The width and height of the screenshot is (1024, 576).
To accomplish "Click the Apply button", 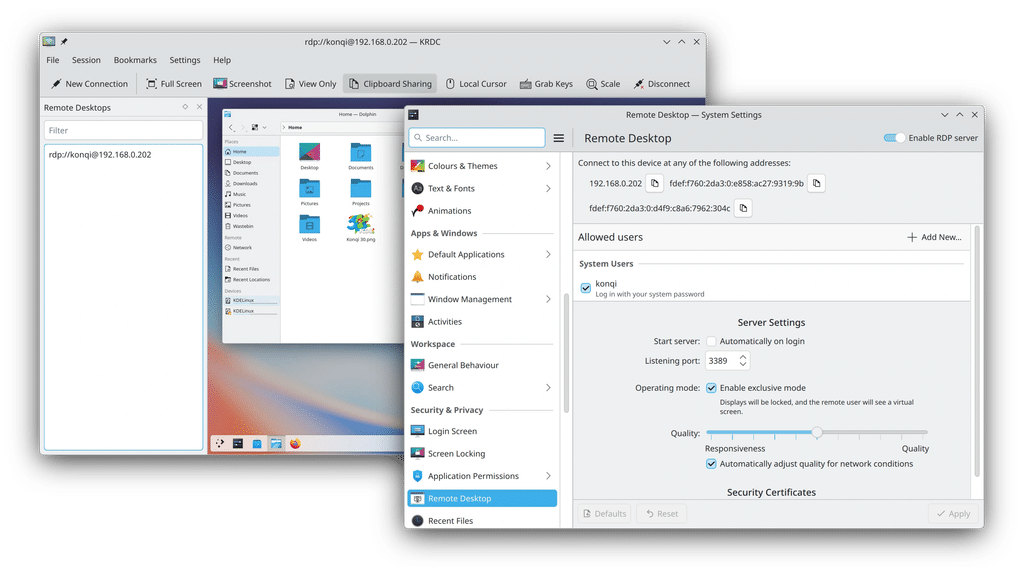I will (953, 514).
